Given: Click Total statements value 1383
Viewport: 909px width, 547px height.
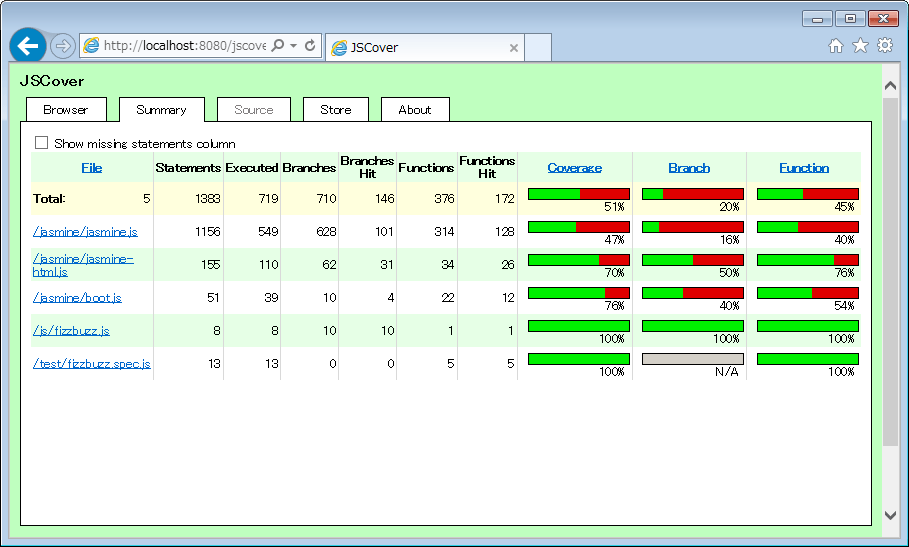Looking at the screenshot, I should 208,199.
